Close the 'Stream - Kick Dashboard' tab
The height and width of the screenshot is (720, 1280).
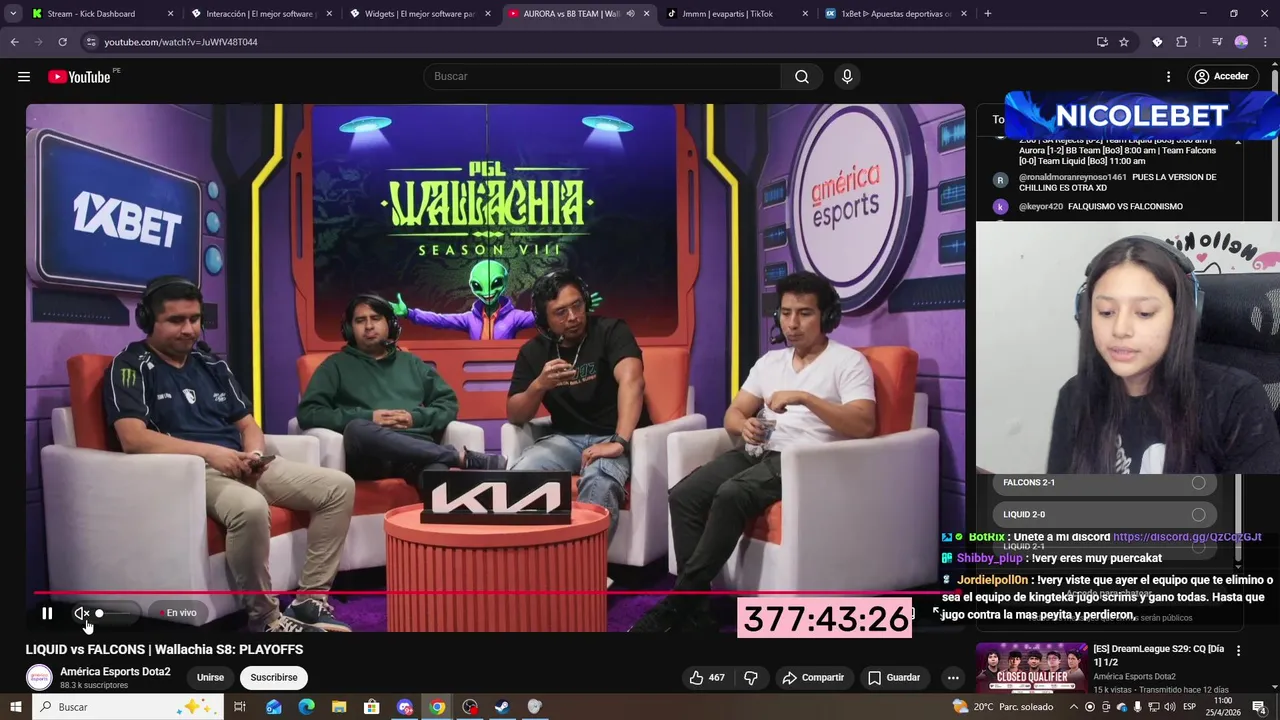click(170, 14)
